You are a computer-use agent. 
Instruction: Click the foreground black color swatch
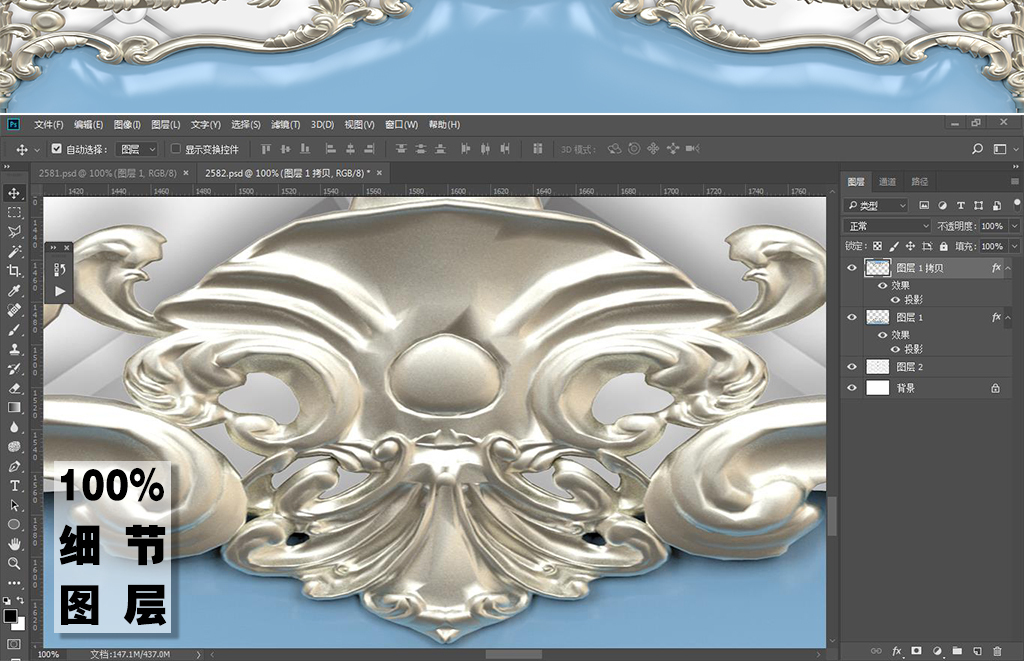click(10, 615)
